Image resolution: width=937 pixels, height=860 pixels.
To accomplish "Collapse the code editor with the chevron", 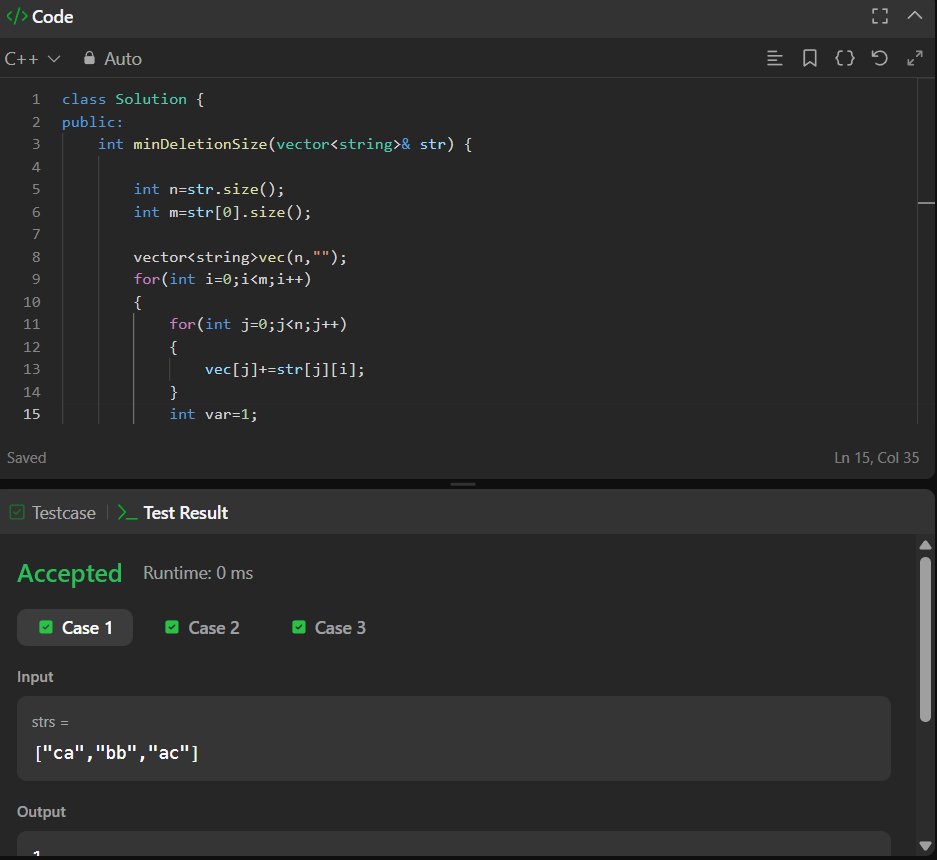I will 914,16.
